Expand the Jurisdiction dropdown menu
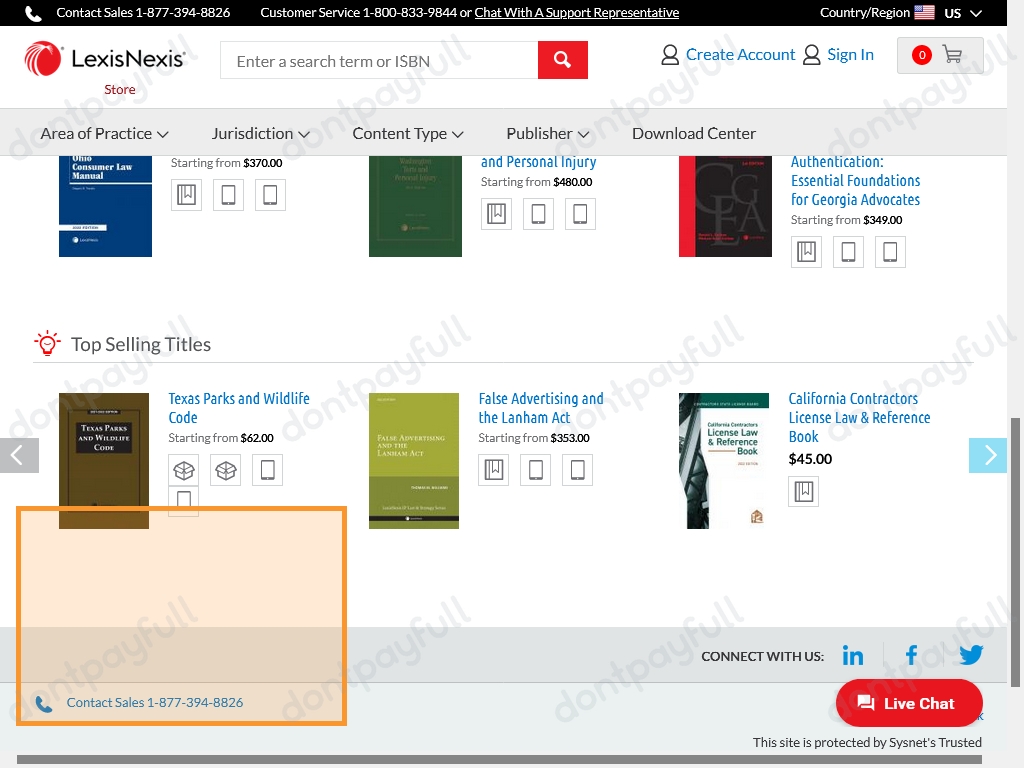Image resolution: width=1024 pixels, height=768 pixels. tap(260, 133)
